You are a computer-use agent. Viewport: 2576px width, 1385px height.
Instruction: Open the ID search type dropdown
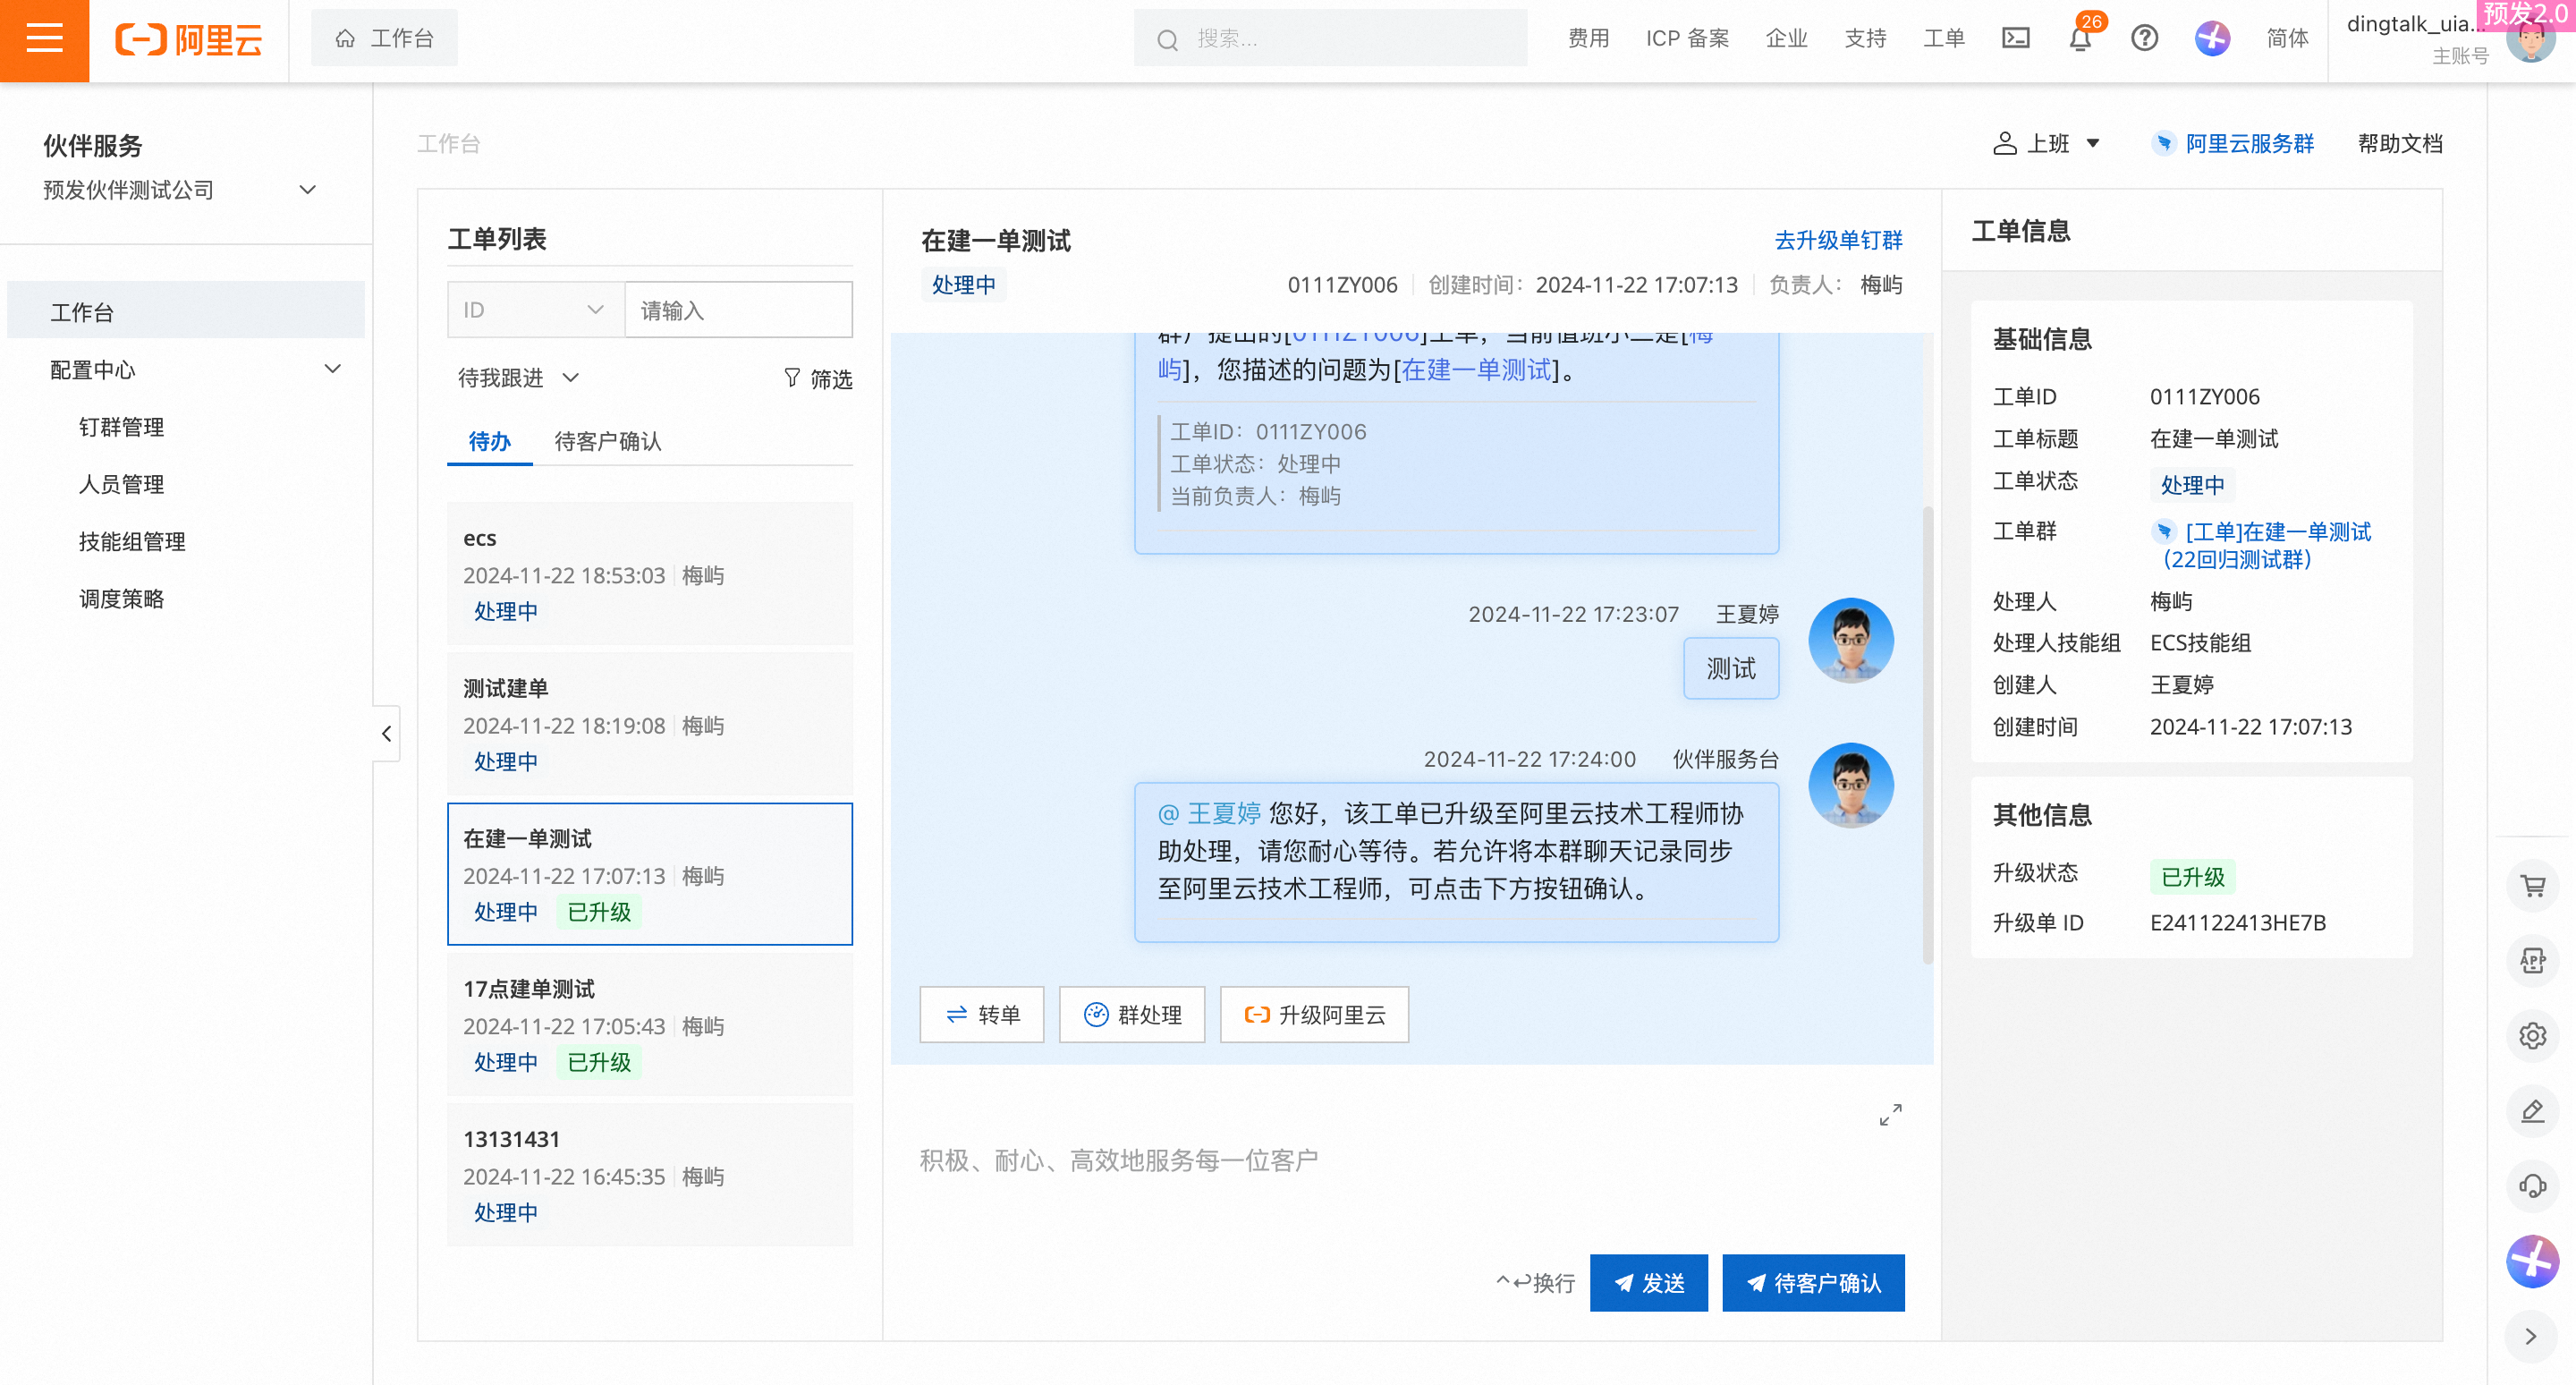pyautogui.click(x=535, y=310)
